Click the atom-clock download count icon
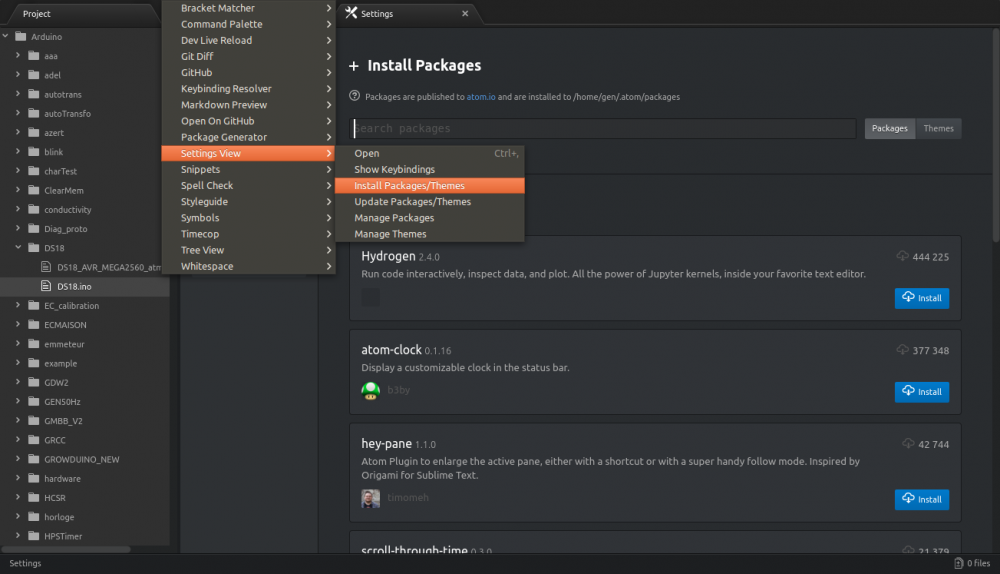 pos(902,350)
